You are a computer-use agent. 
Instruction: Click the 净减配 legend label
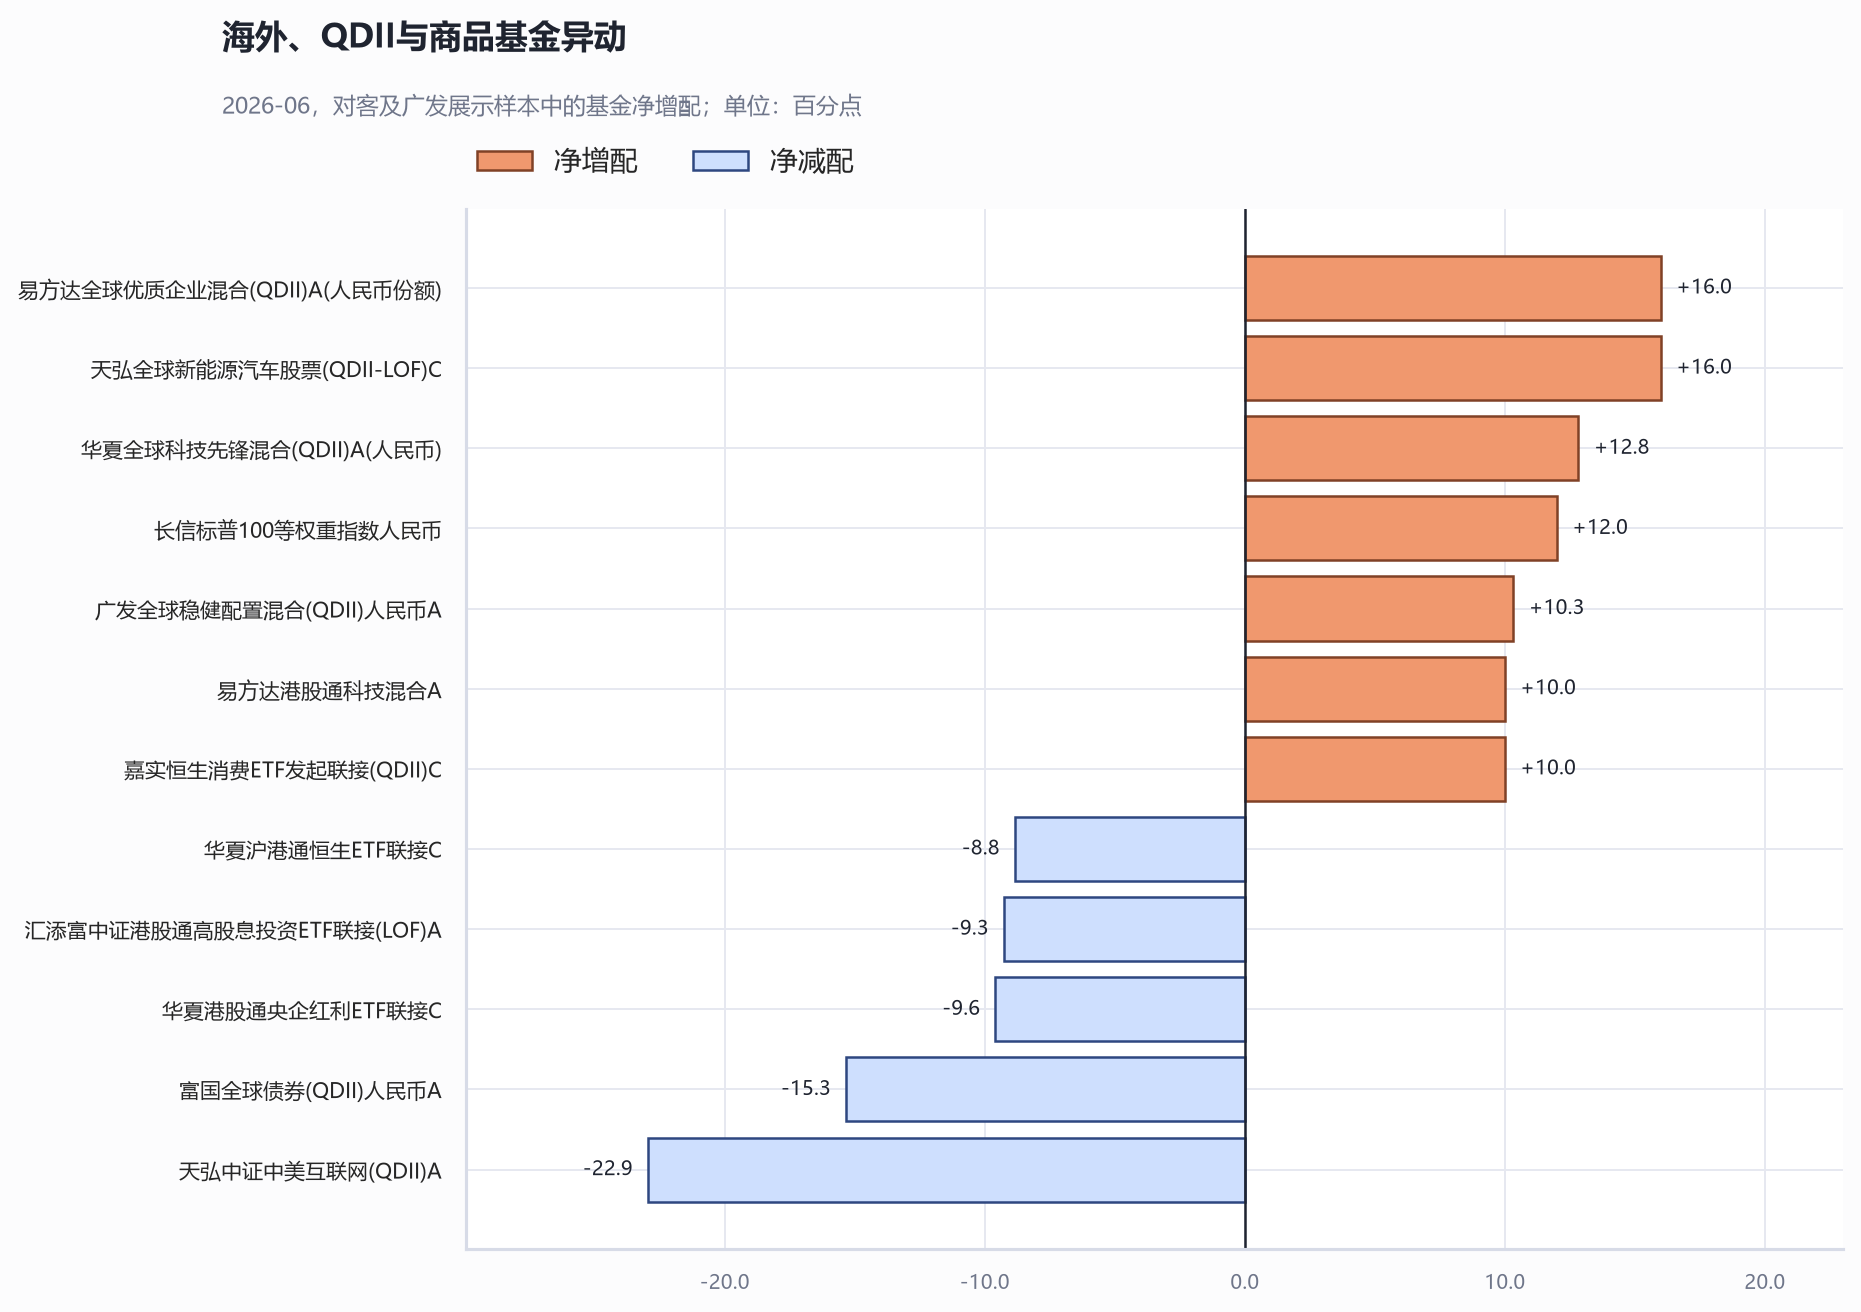pyautogui.click(x=811, y=161)
